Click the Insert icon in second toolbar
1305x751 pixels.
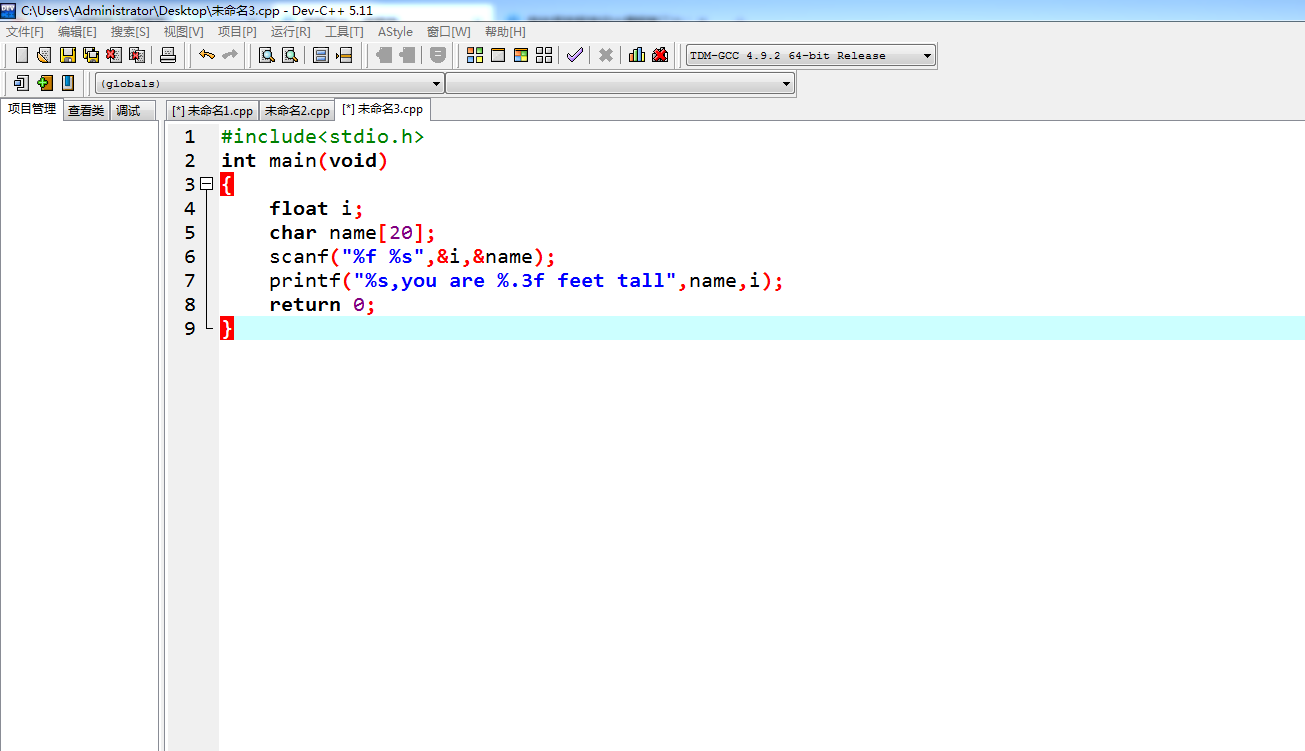pos(21,83)
